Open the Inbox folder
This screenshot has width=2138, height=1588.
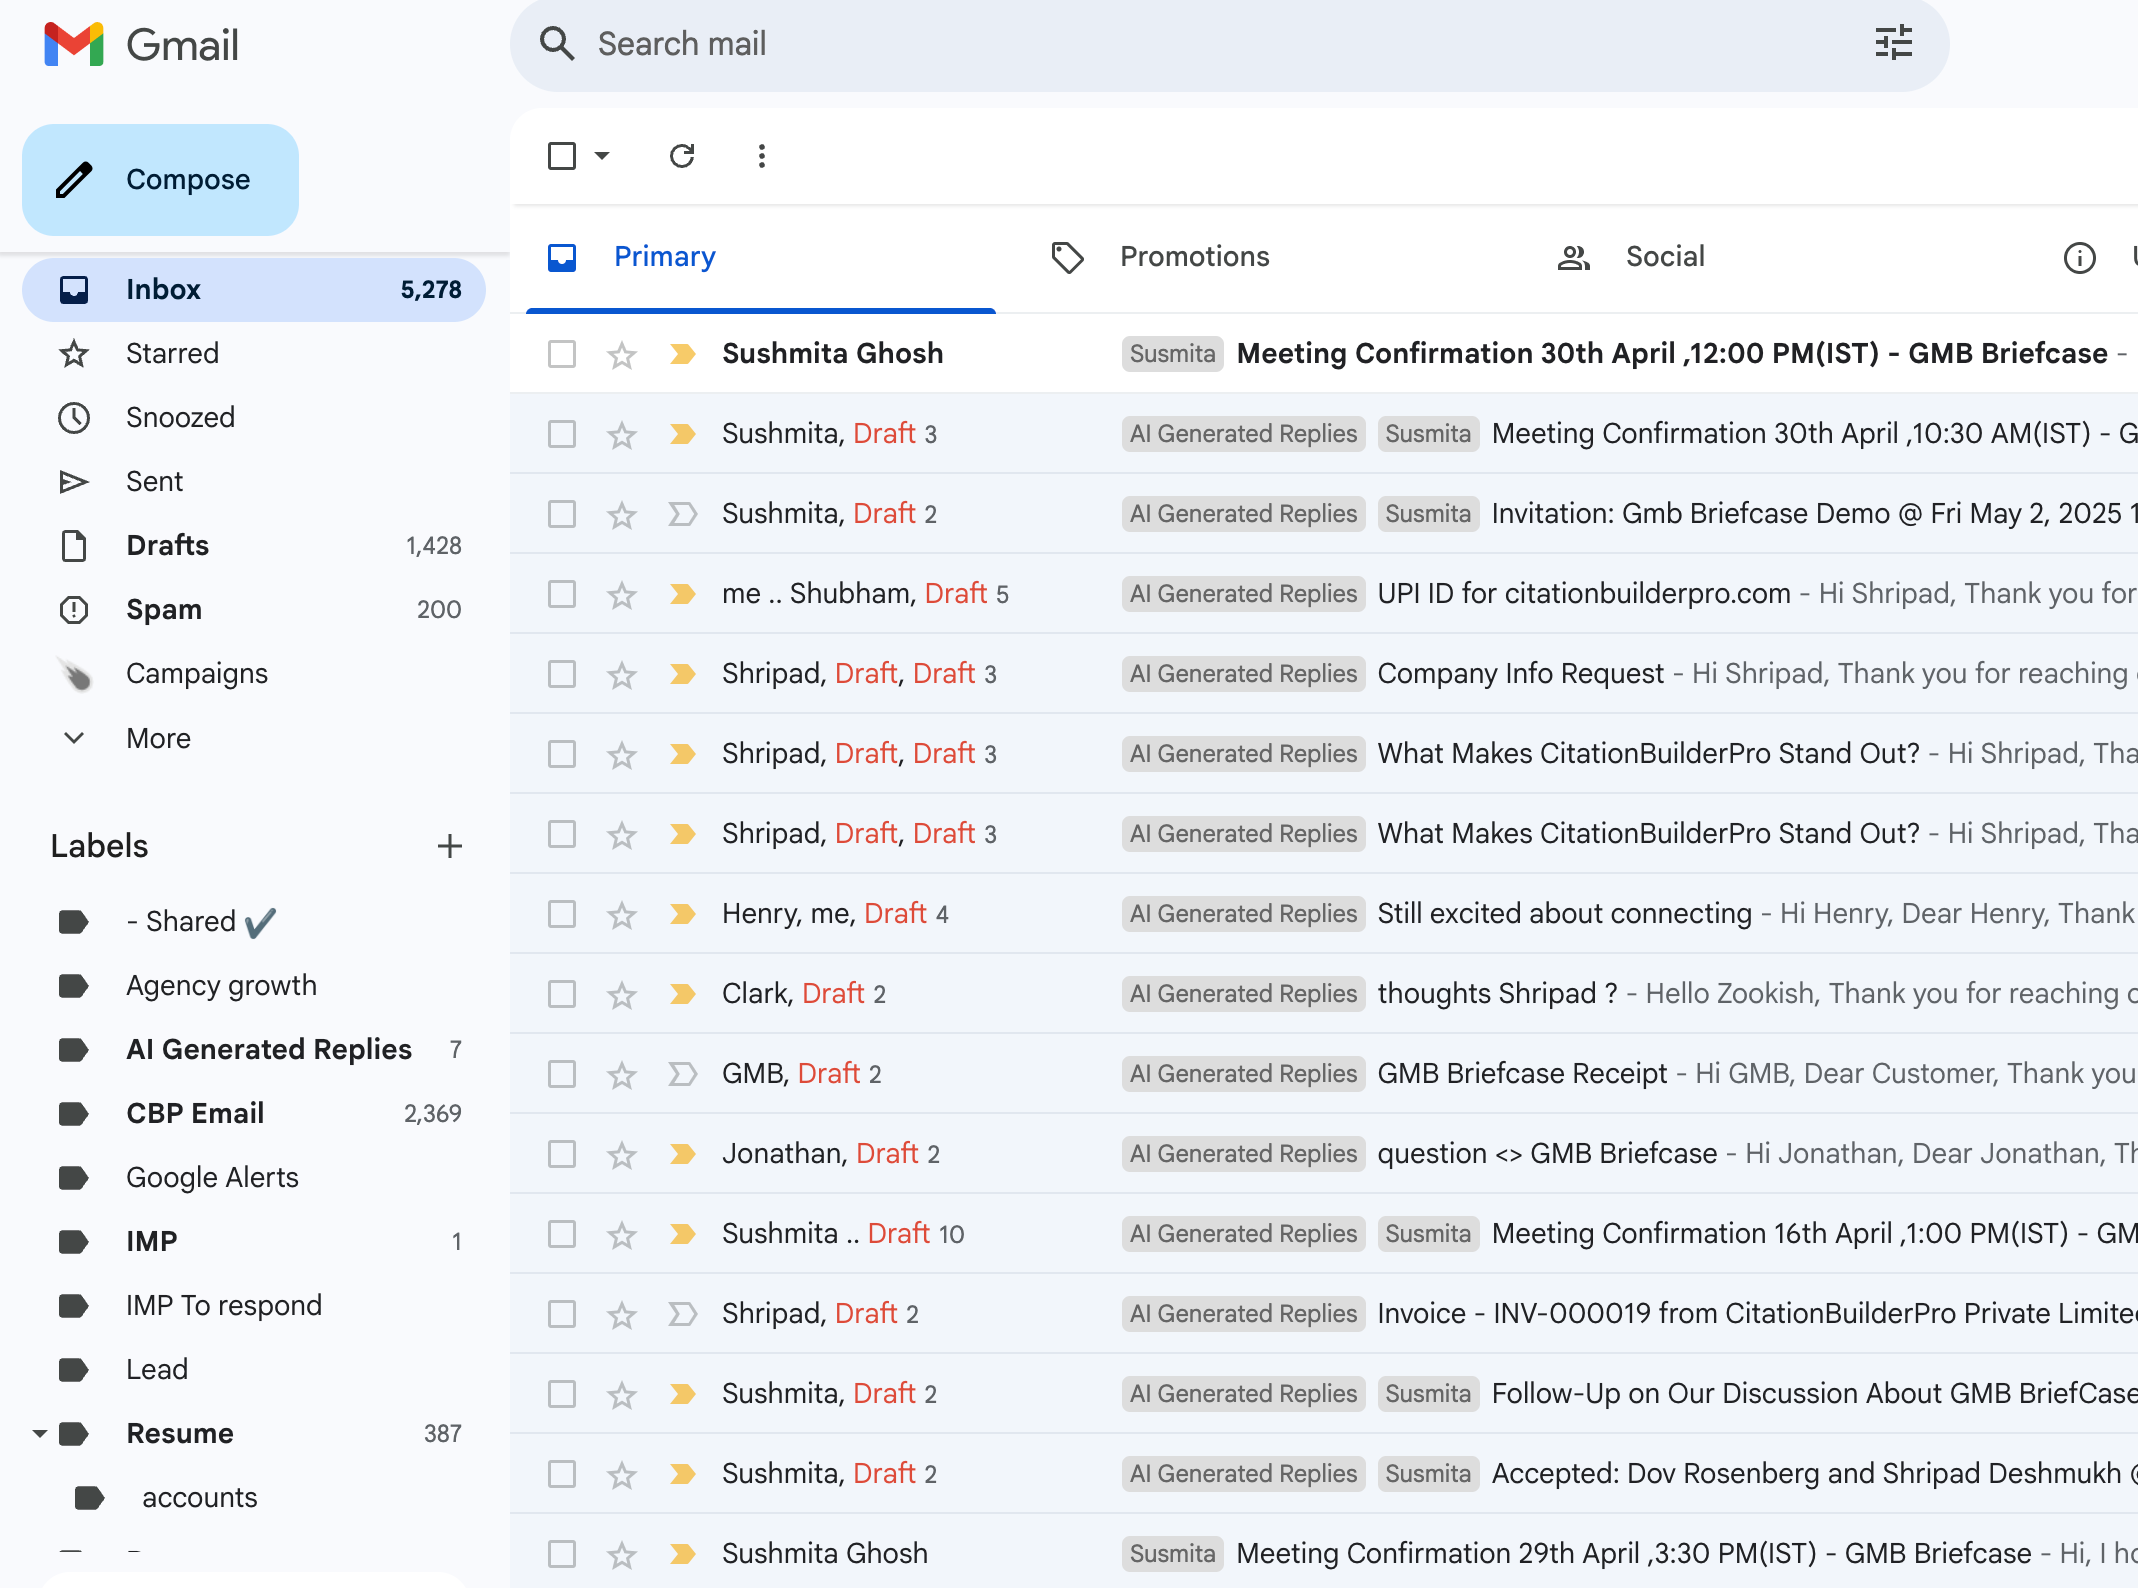click(x=254, y=290)
